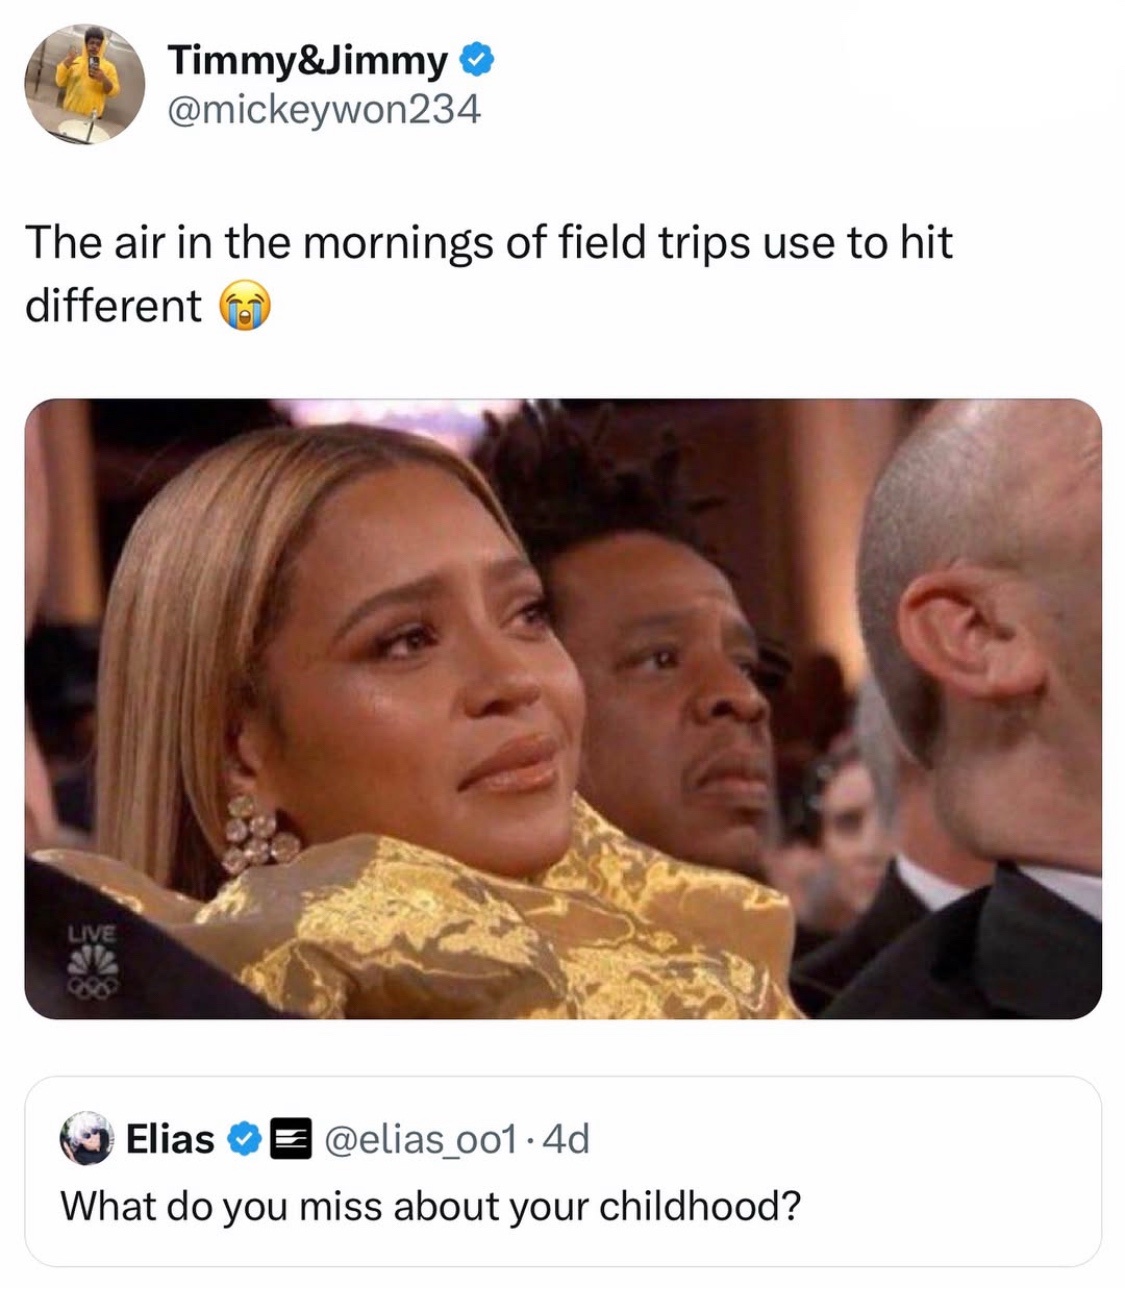The height and width of the screenshot is (1308, 1125).
Task: Open Timmy&Jimmy's profile picture
Action: click(85, 85)
